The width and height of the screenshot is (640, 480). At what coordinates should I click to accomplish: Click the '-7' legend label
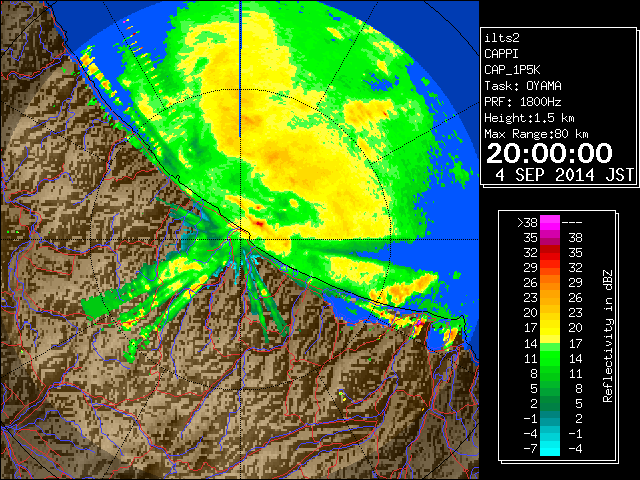pos(530,448)
